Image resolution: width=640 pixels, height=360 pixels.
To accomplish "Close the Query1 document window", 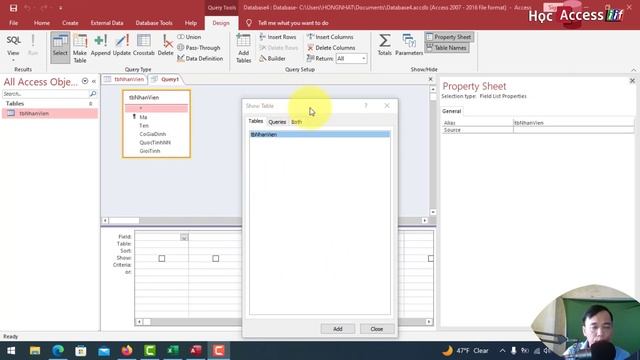I will (x=430, y=79).
